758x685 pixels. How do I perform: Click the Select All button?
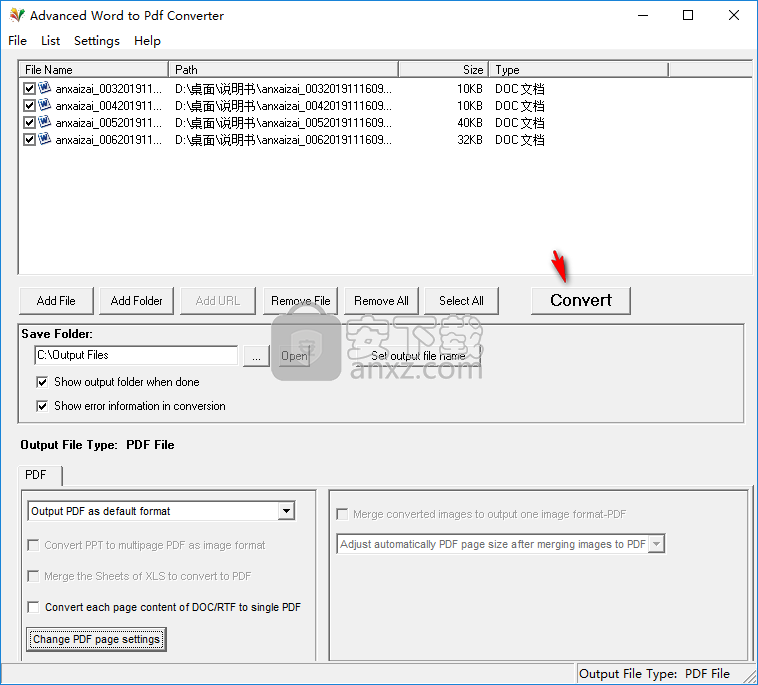coord(461,301)
